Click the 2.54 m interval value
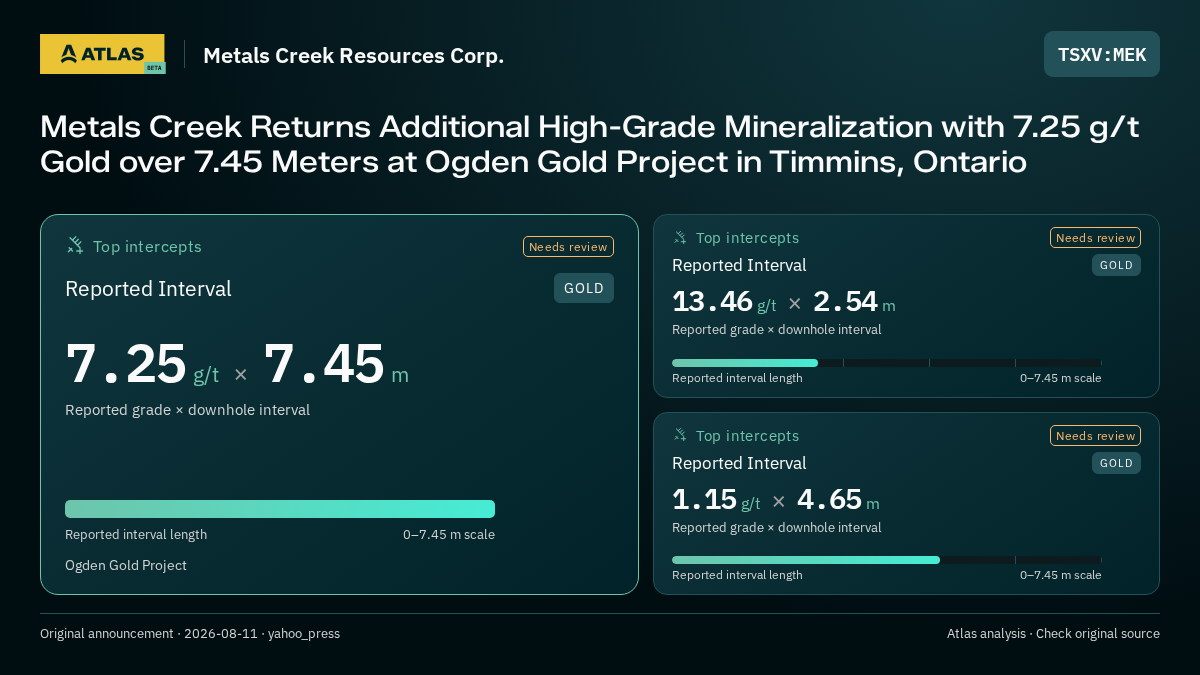Viewport: 1200px width, 675px height. pyautogui.click(x=854, y=302)
